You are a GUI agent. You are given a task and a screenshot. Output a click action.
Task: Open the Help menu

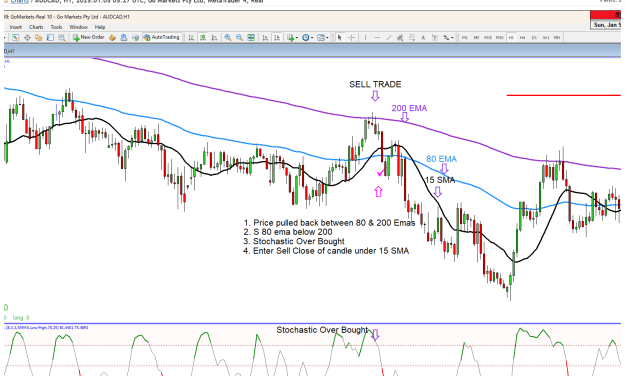click(x=100, y=27)
